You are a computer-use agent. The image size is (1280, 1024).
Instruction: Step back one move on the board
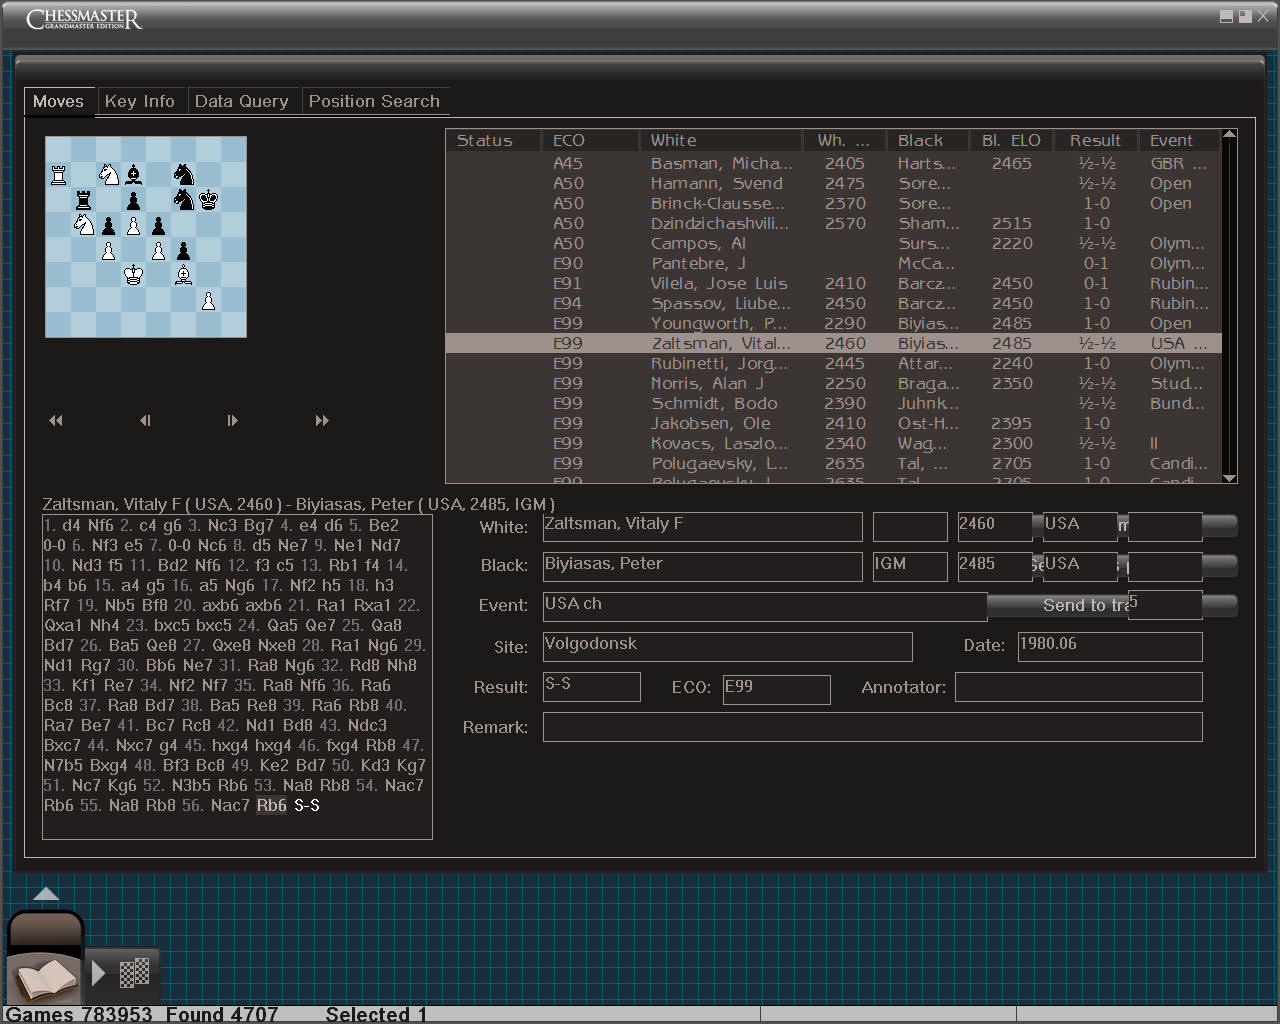pyautogui.click(x=145, y=421)
